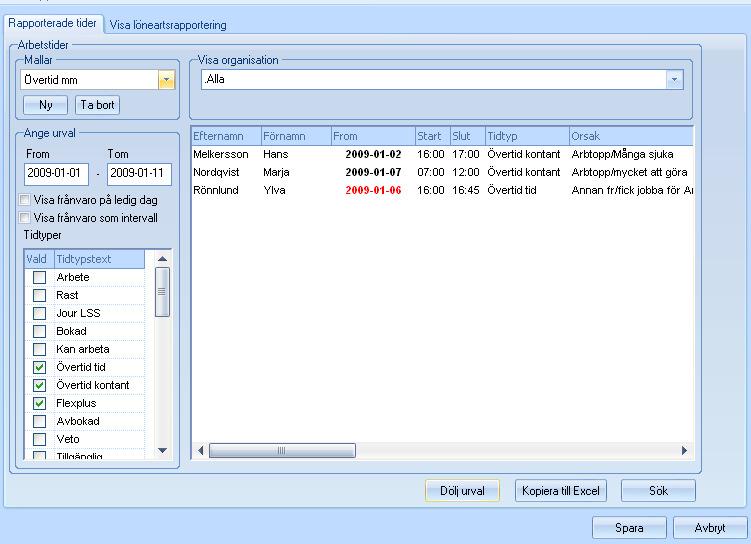The width and height of the screenshot is (751, 544).
Task: Open Visa löneartsrapportering tab
Action: [x=168, y=25]
